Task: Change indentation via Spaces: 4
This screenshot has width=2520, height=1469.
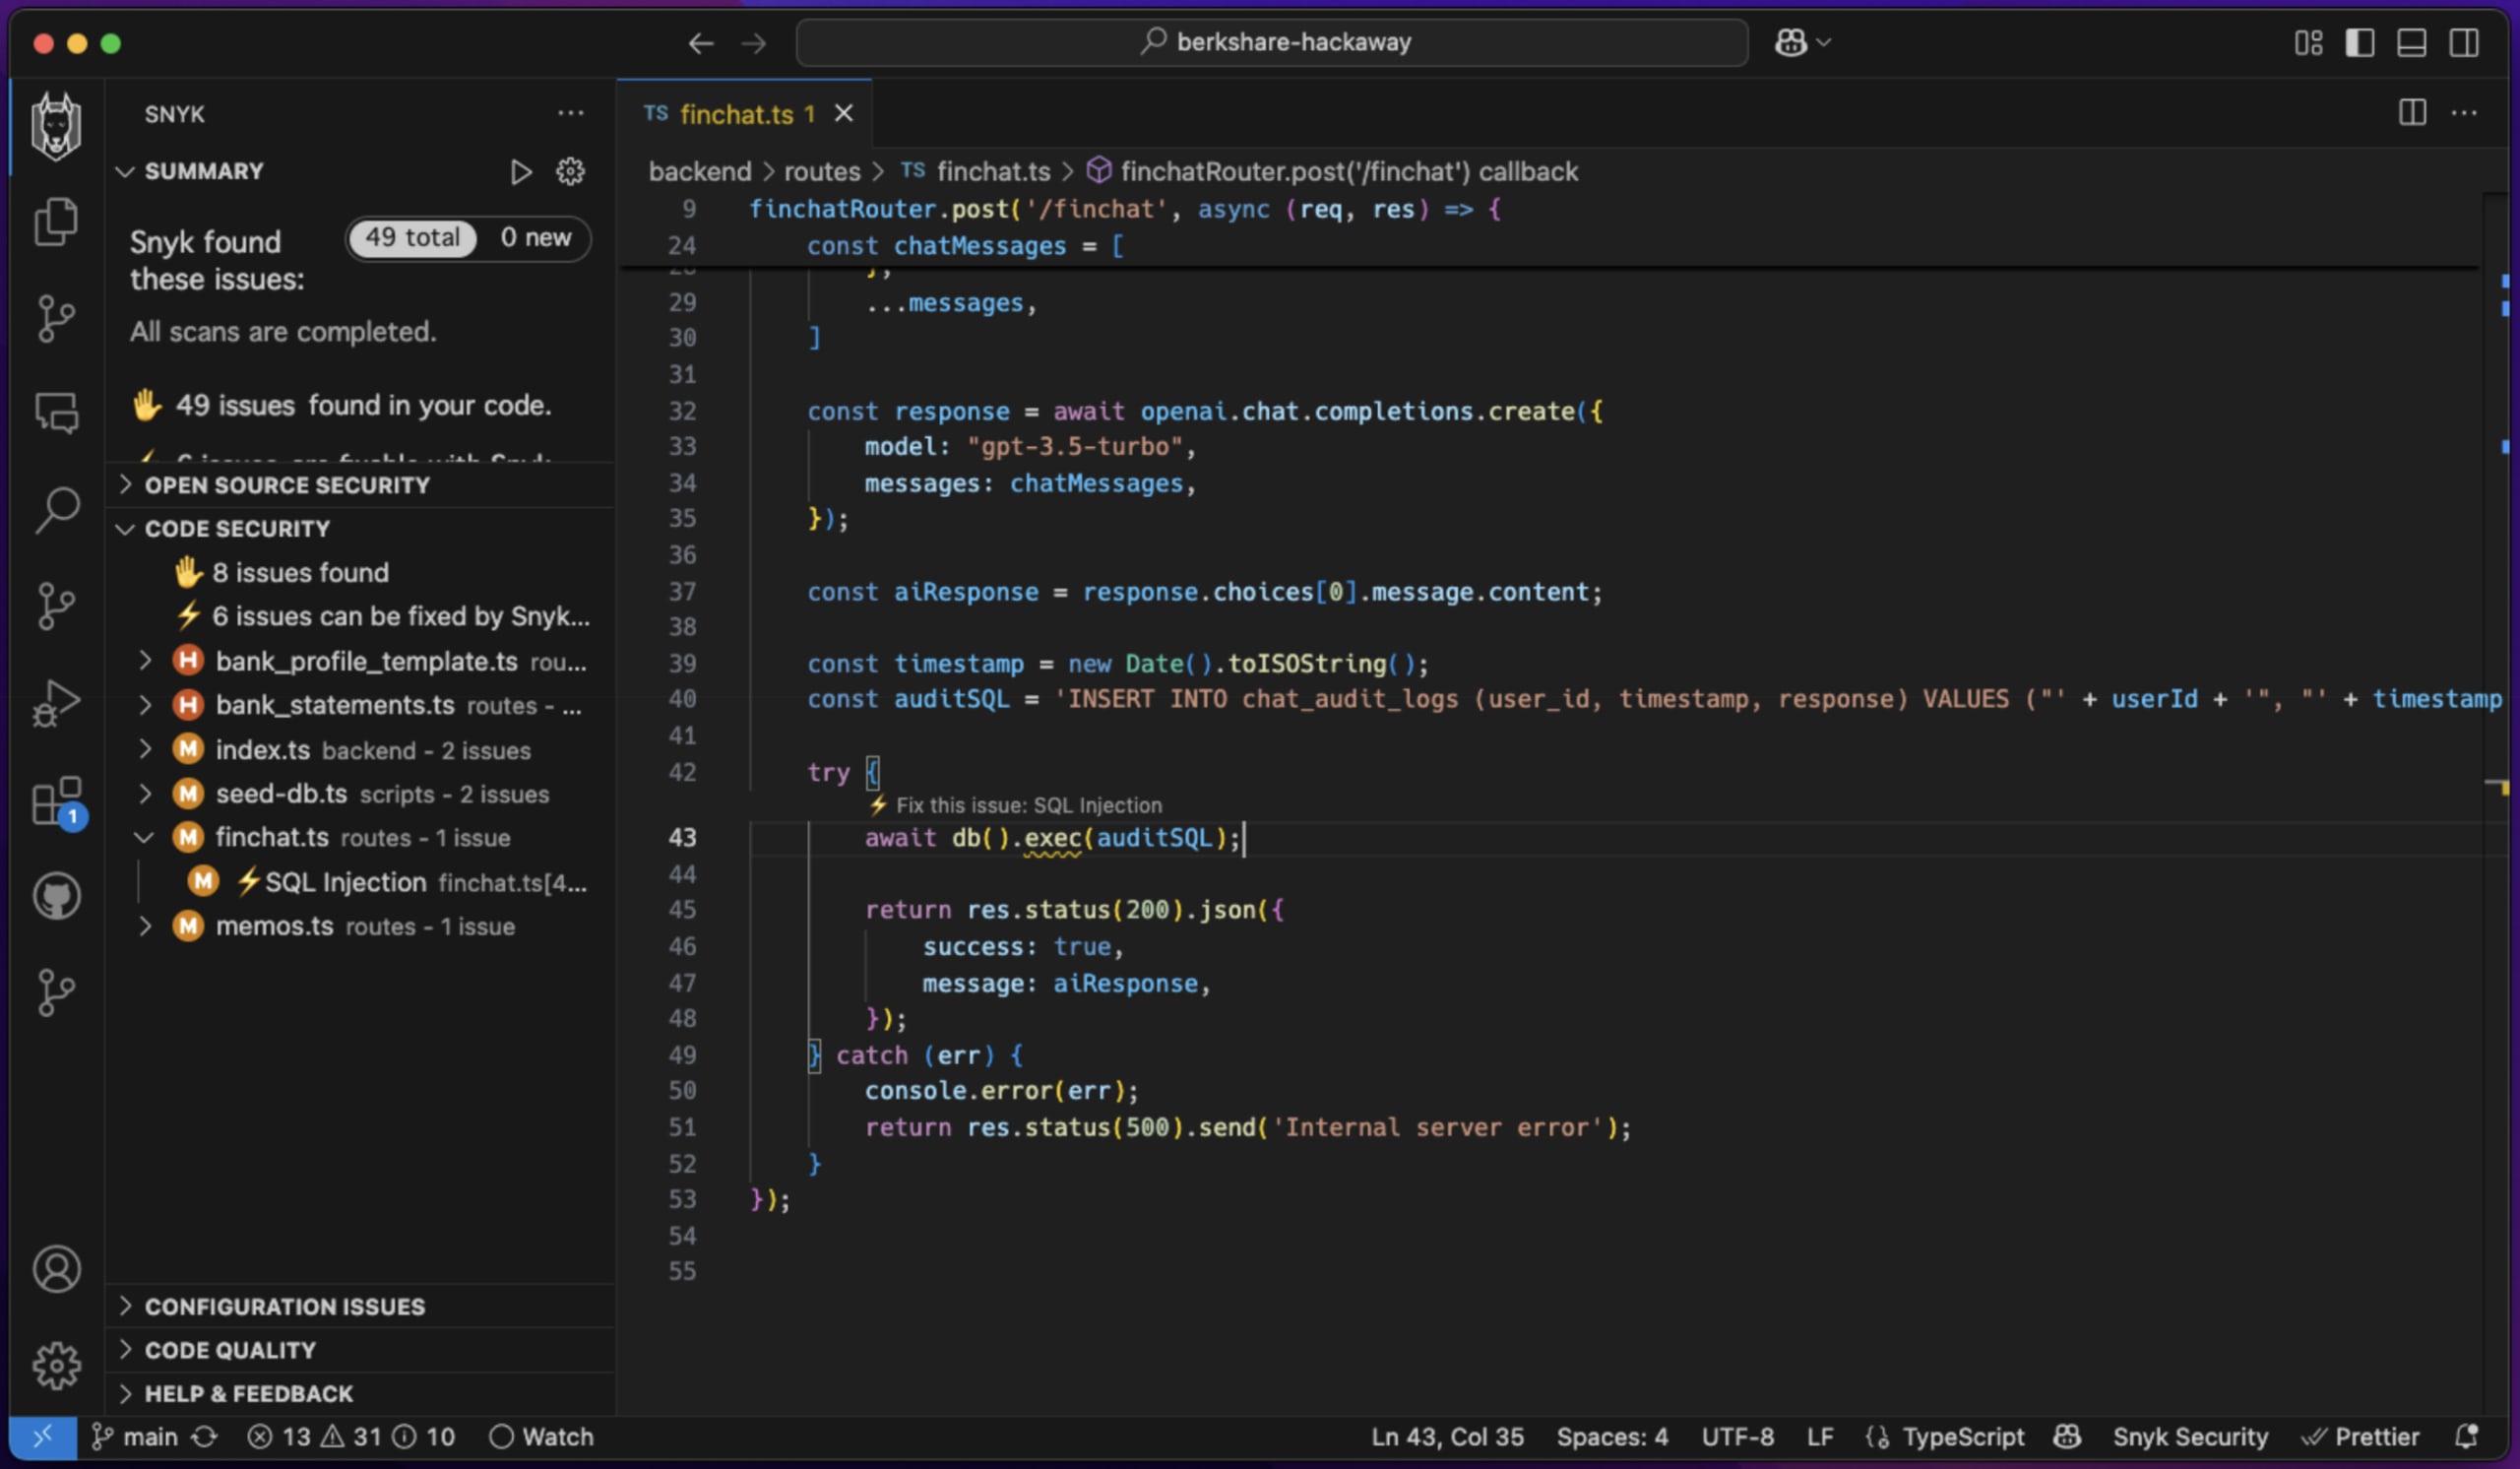Action: (x=1612, y=1437)
